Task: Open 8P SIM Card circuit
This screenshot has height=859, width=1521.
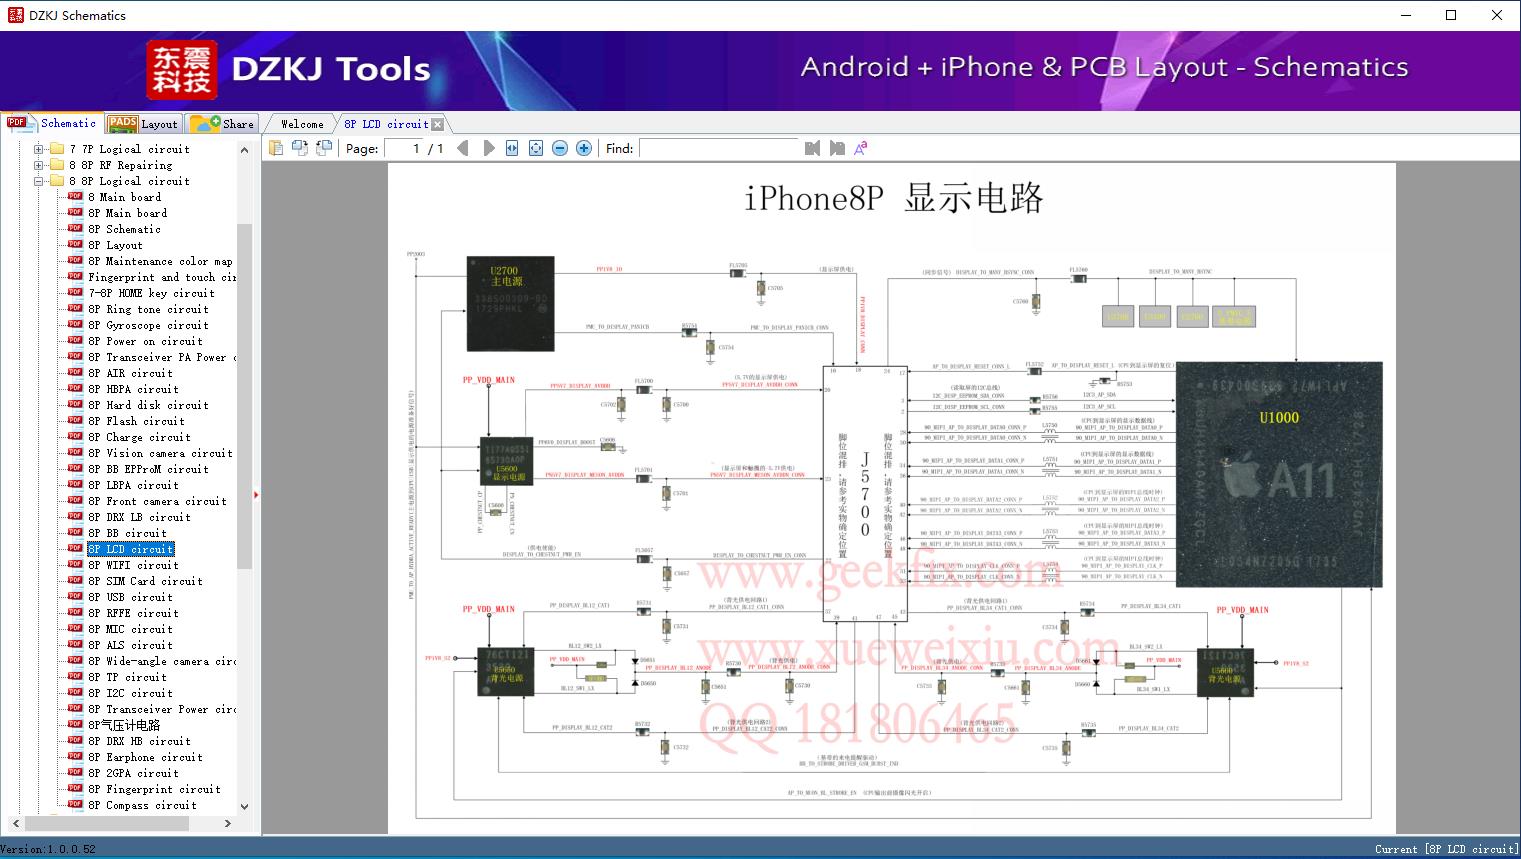Action: (x=145, y=581)
